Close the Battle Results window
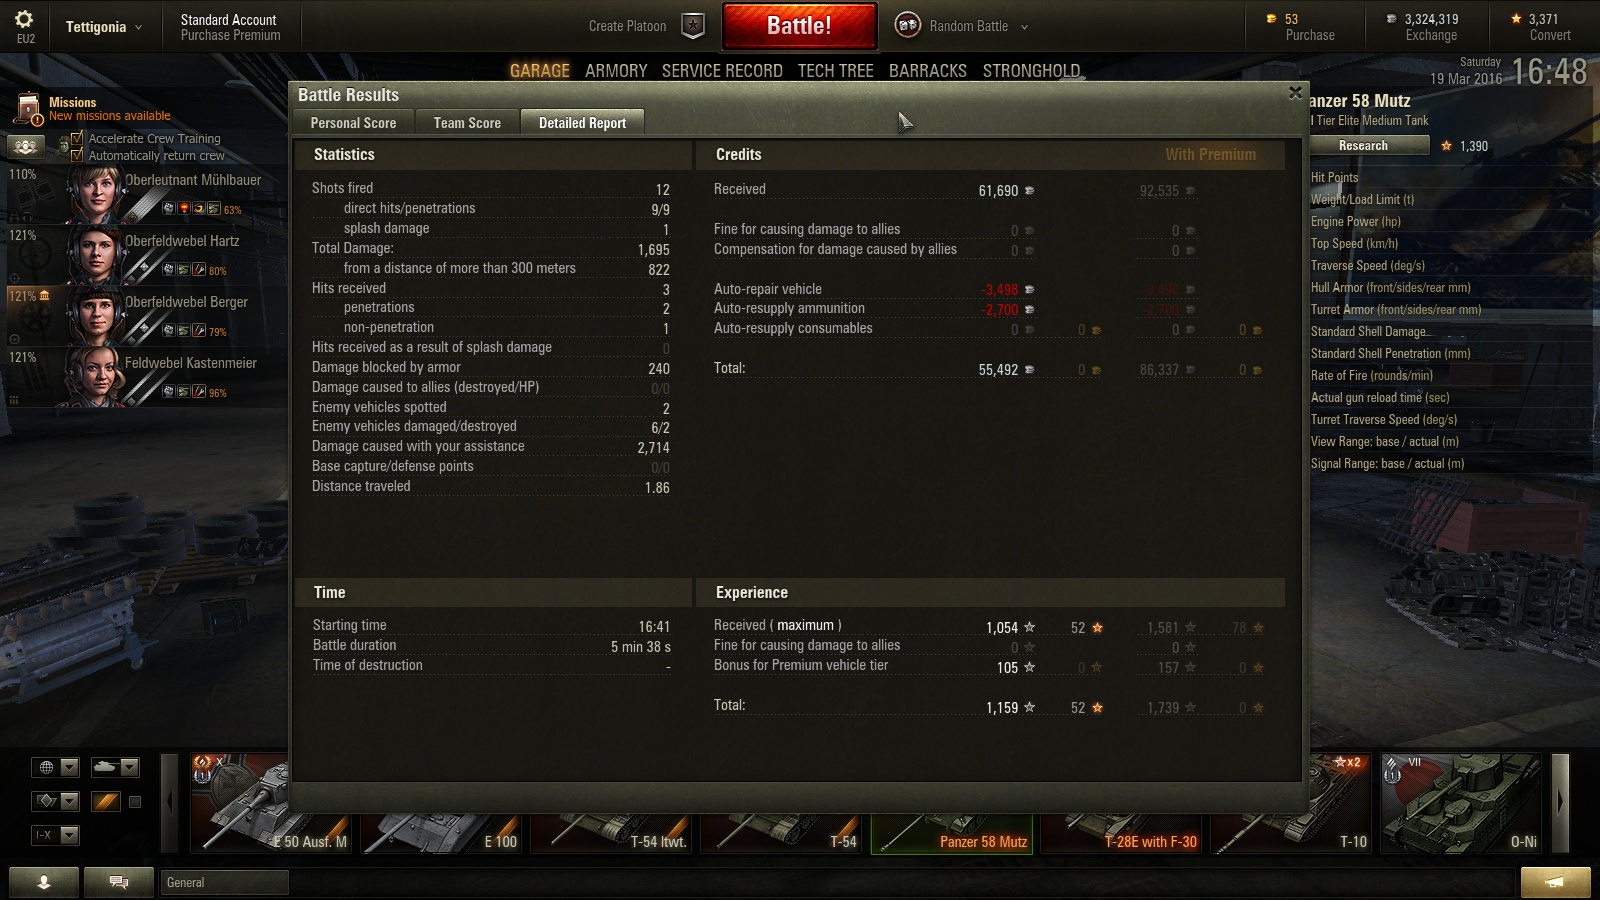 [x=1295, y=93]
